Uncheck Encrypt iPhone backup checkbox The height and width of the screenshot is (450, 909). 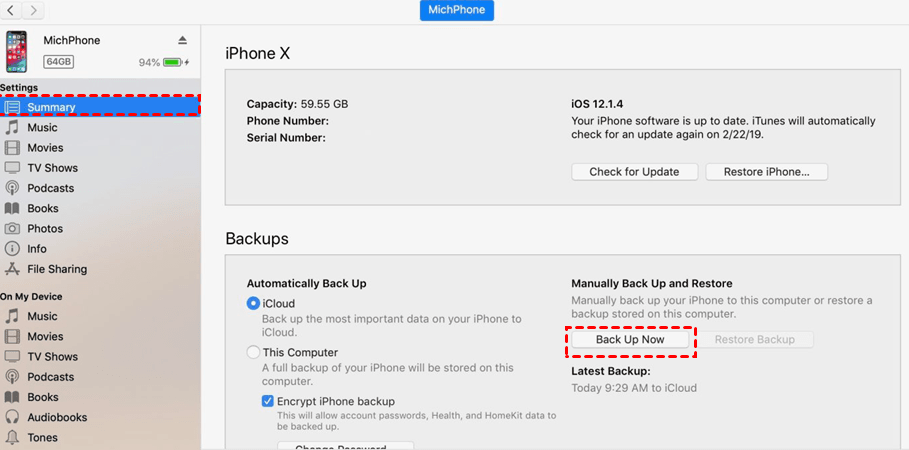coord(268,401)
